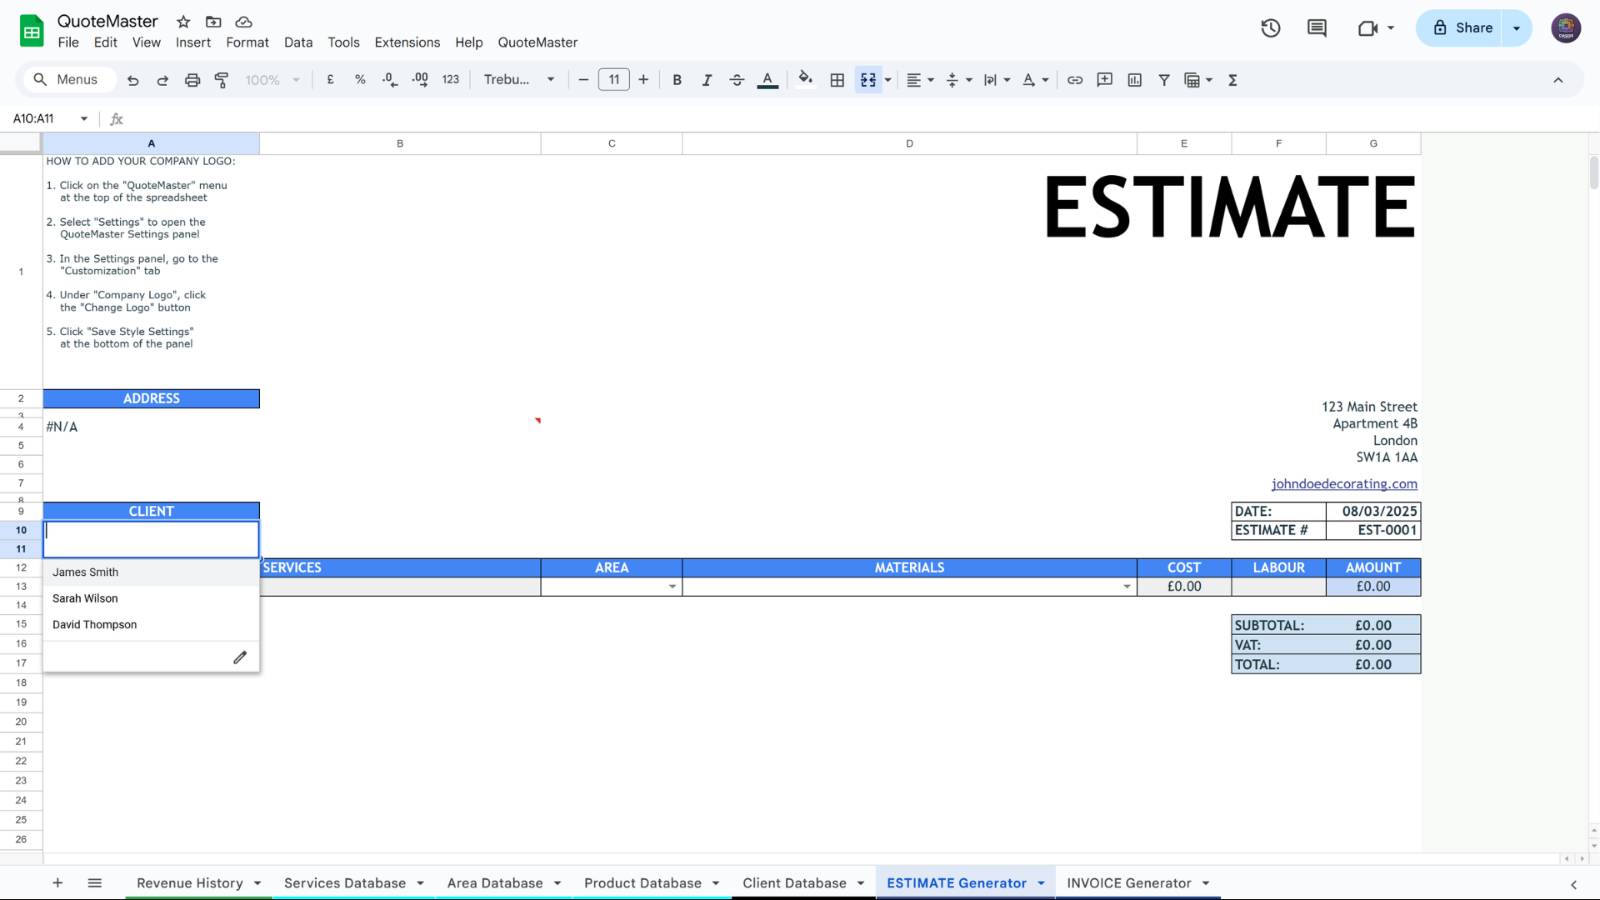Toggle strikethrough formatting
The width and height of the screenshot is (1600, 900).
737,80
